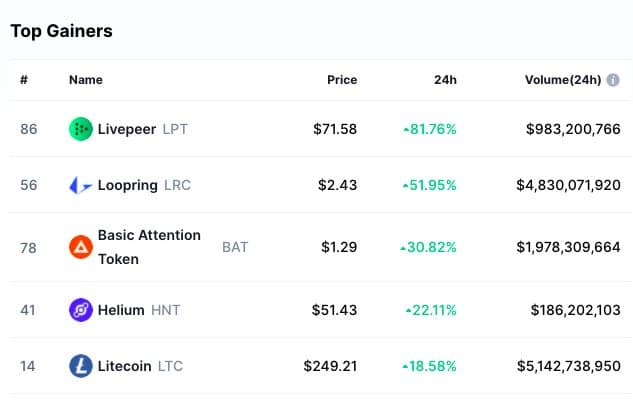Click the Helium coin logo icon

tap(81, 310)
